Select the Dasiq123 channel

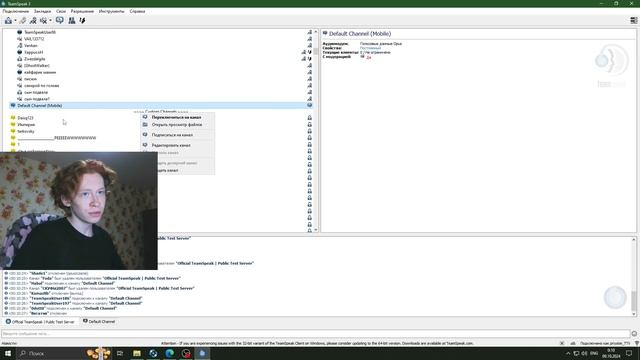(x=25, y=118)
